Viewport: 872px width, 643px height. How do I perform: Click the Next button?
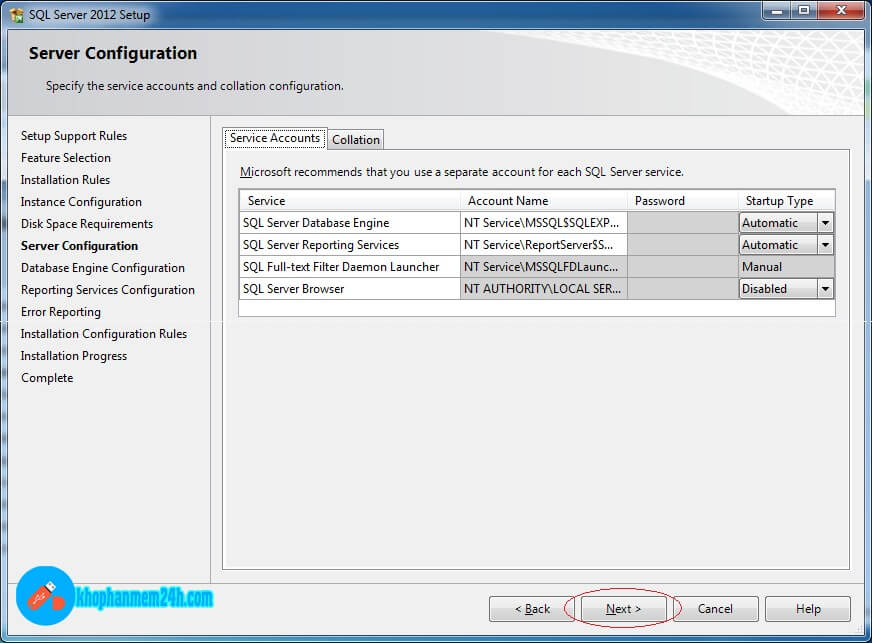tap(623, 609)
